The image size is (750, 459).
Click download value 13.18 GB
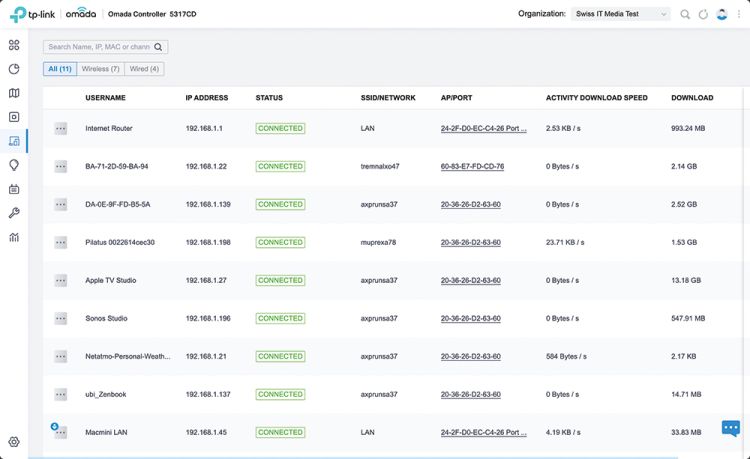686,280
